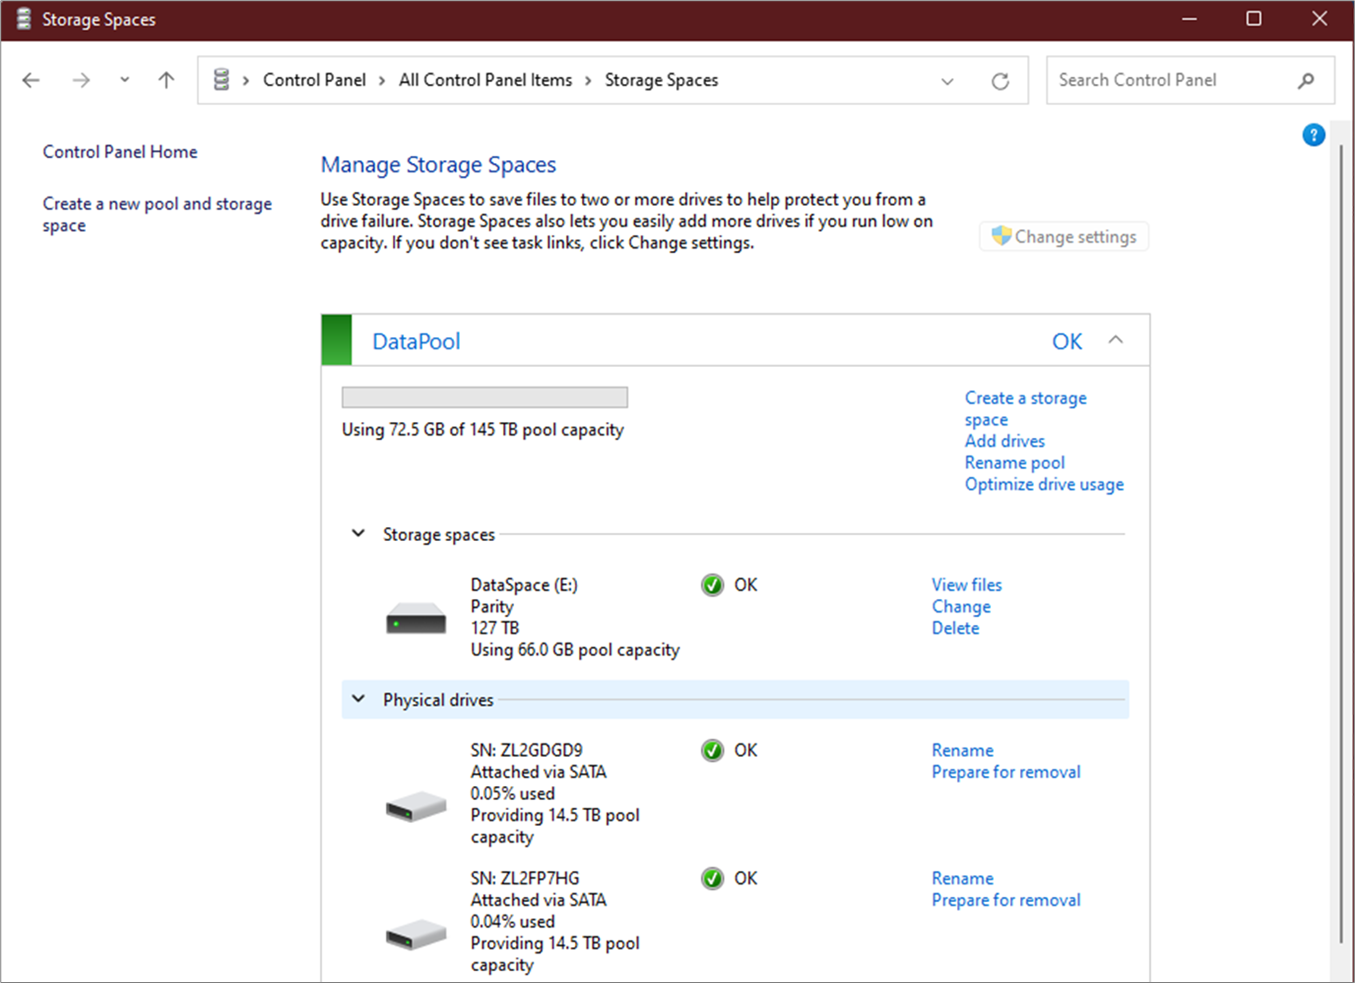Delete the DataSpace storage space
1355x983 pixels.
pos(955,628)
